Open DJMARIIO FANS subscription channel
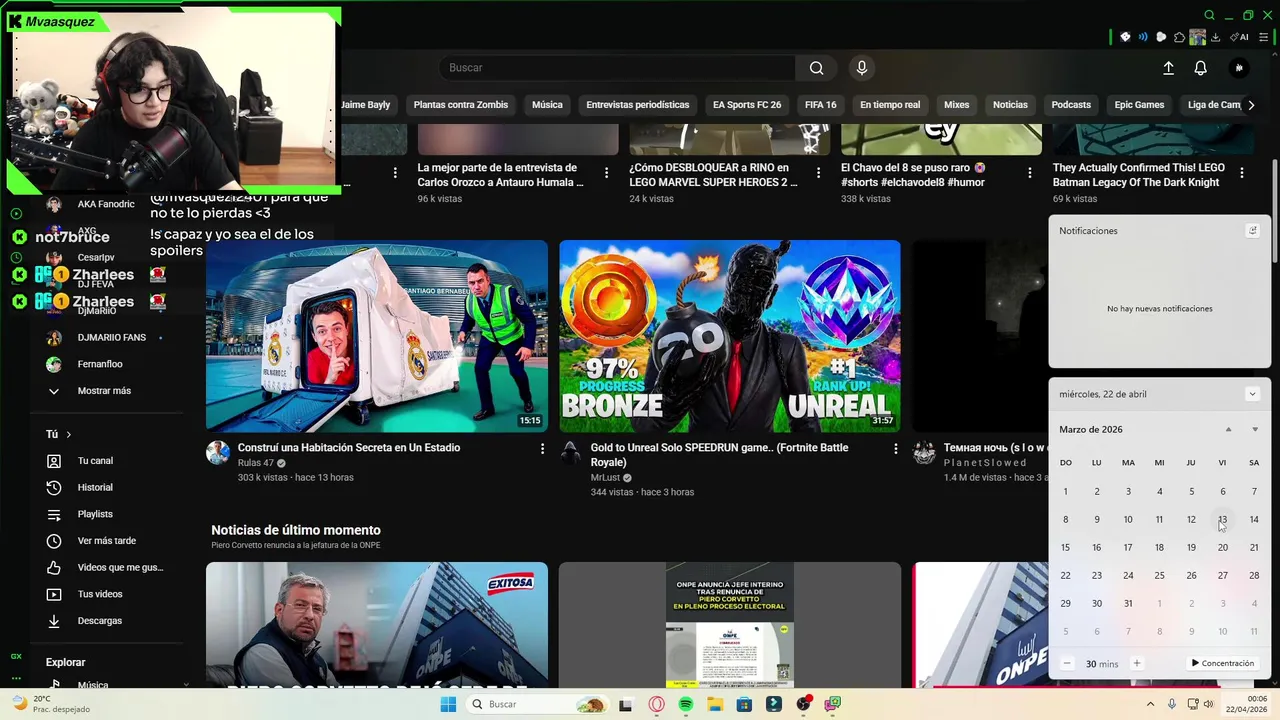This screenshot has height=720, width=1280. pyautogui.click(x=112, y=338)
